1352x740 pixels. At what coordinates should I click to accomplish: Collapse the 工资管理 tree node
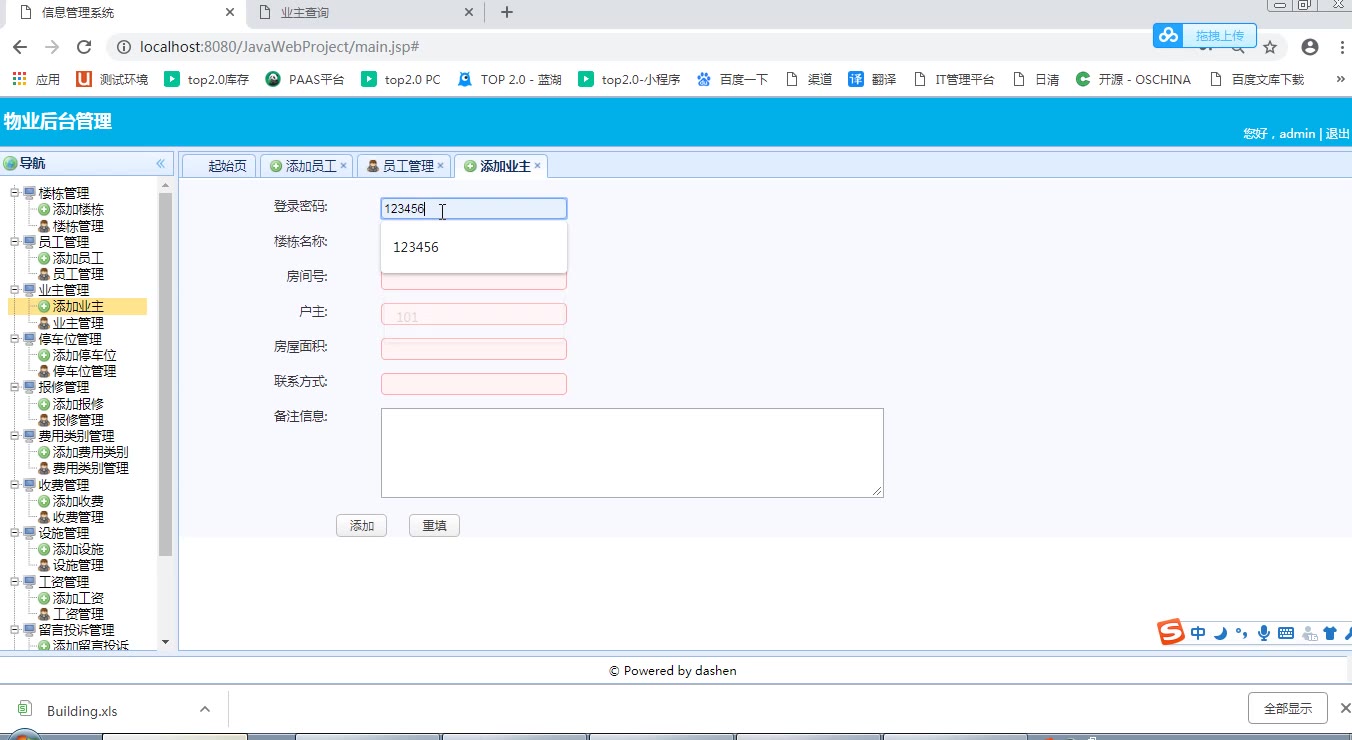15,581
